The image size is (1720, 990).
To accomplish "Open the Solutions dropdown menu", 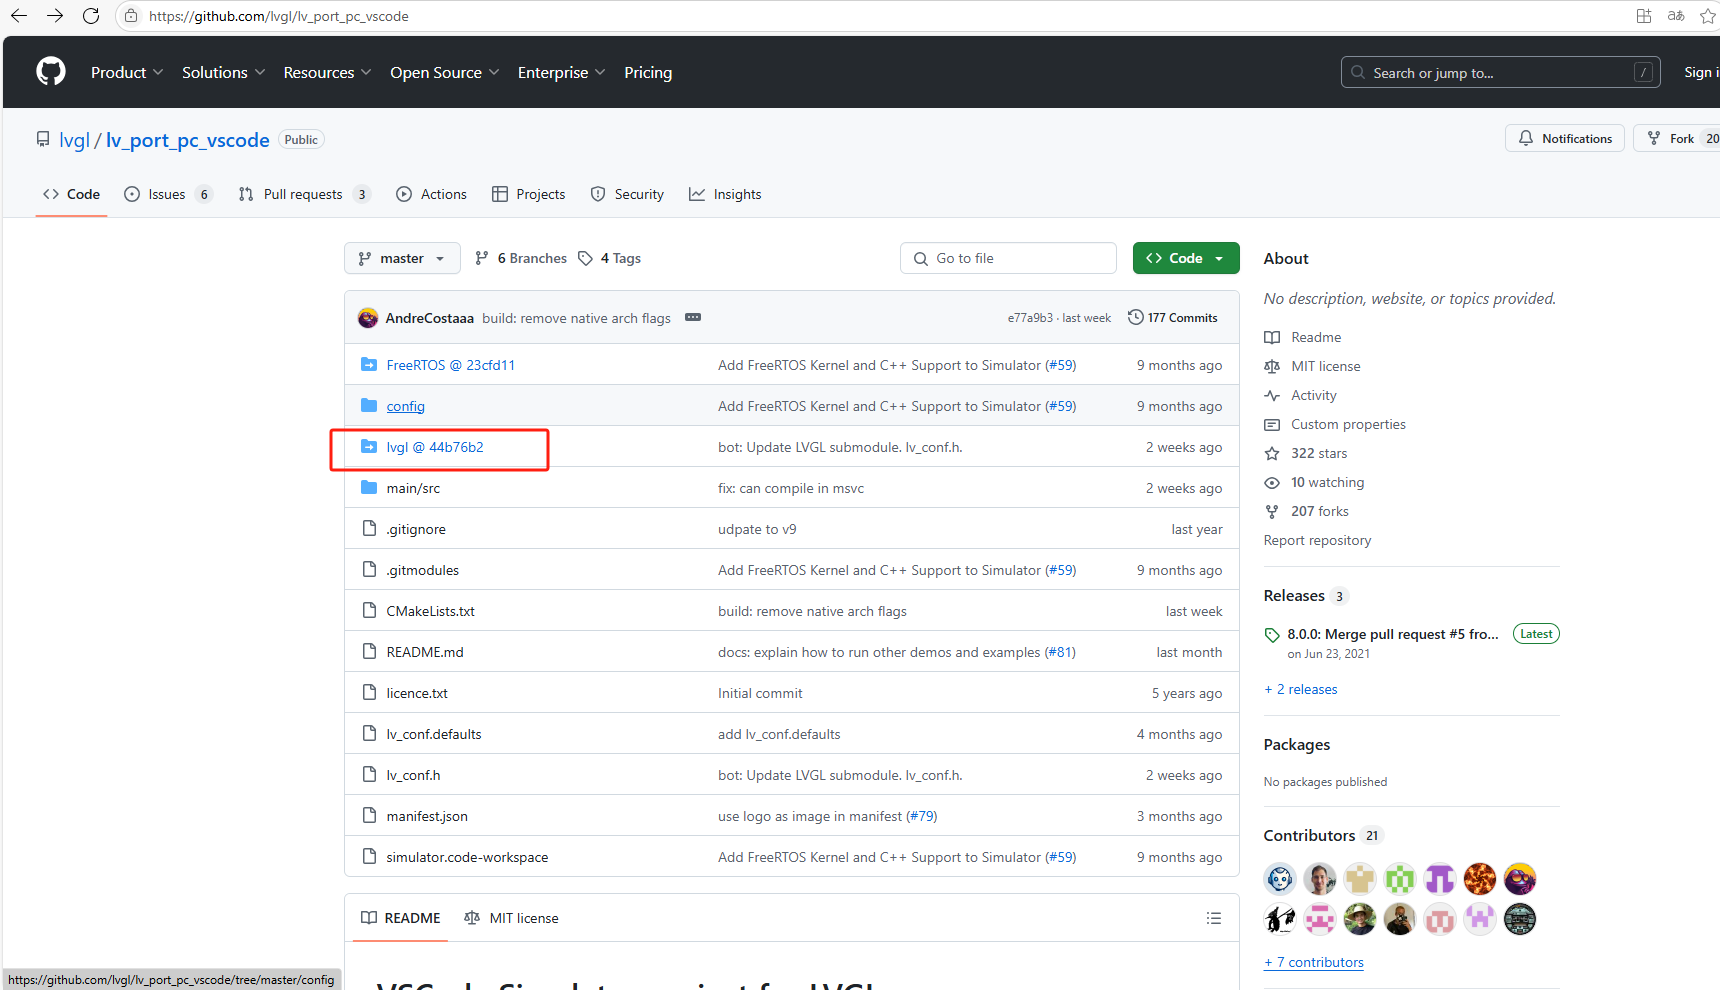I will tap(224, 72).
